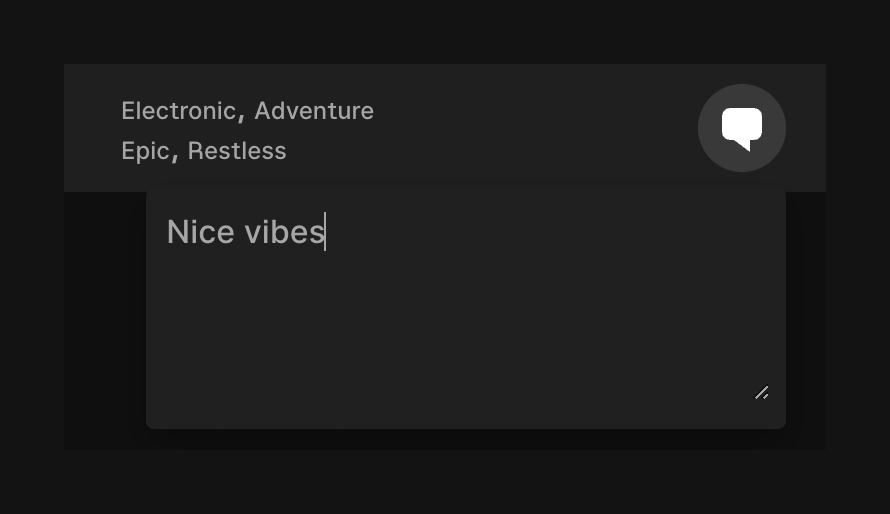The width and height of the screenshot is (890, 514).
Task: Click the resize grip of the comment box
Action: (x=761, y=393)
